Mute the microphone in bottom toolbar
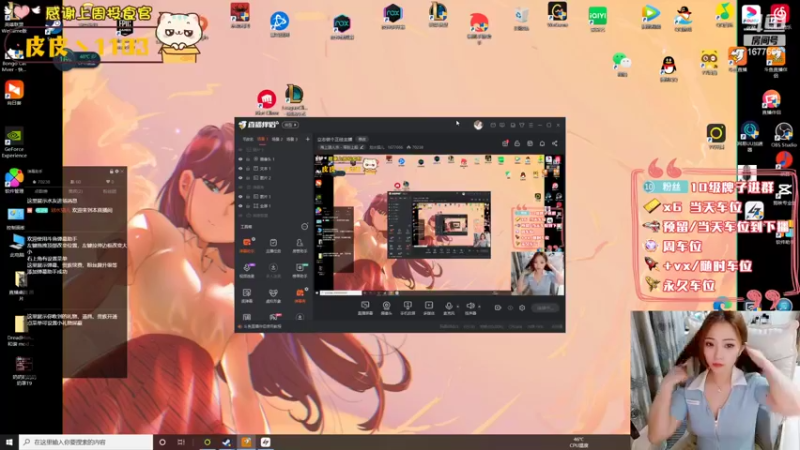This screenshot has width=800, height=450. pyautogui.click(x=448, y=308)
